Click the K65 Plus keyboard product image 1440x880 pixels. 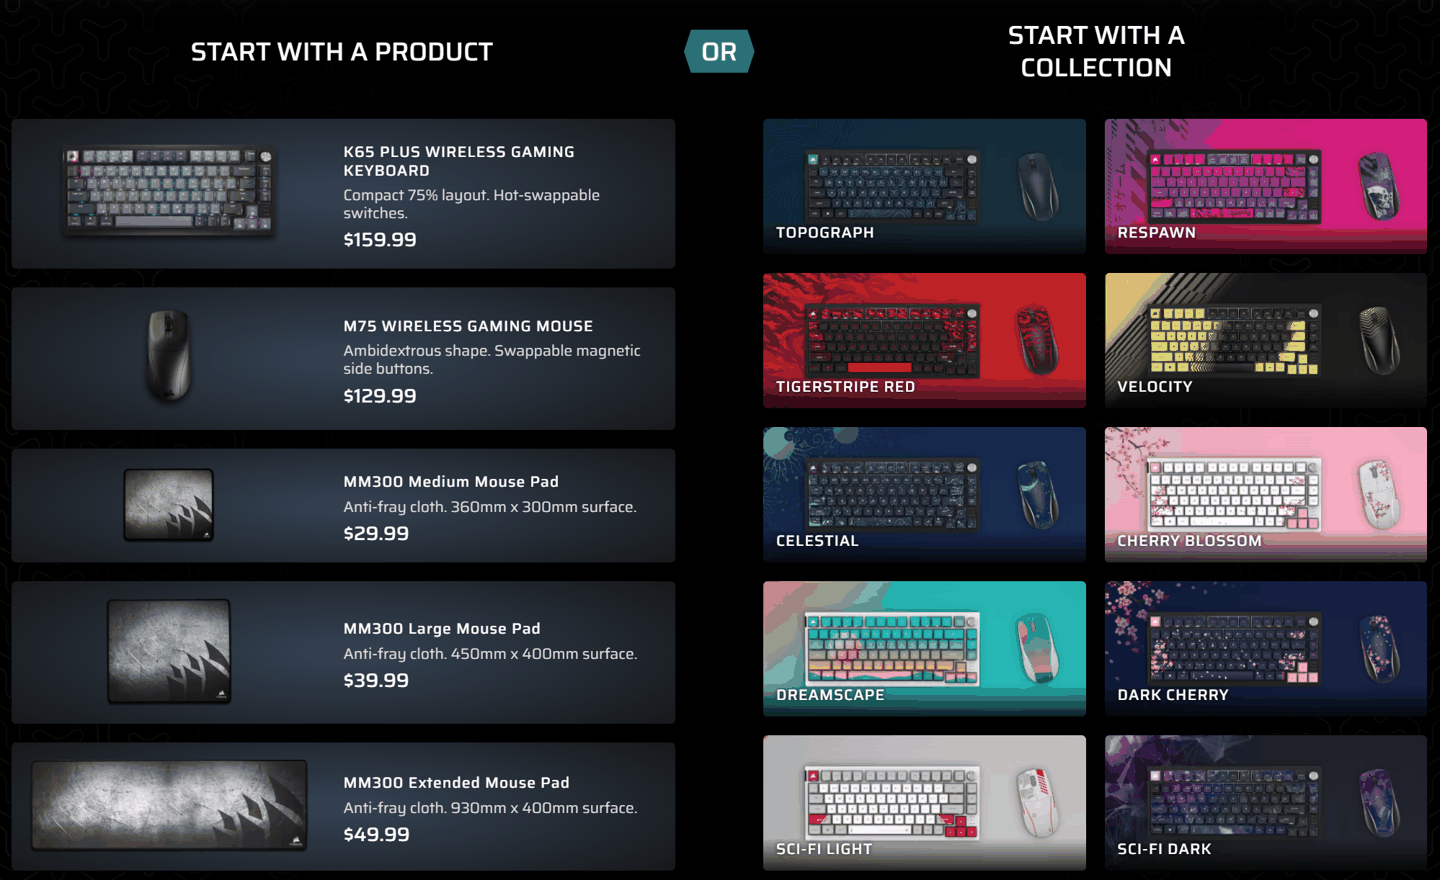168,191
